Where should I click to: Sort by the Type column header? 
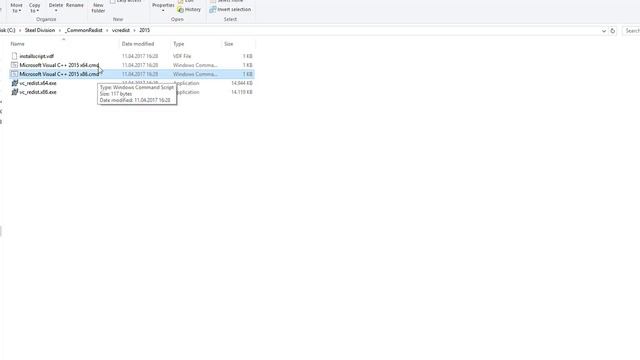[178, 44]
